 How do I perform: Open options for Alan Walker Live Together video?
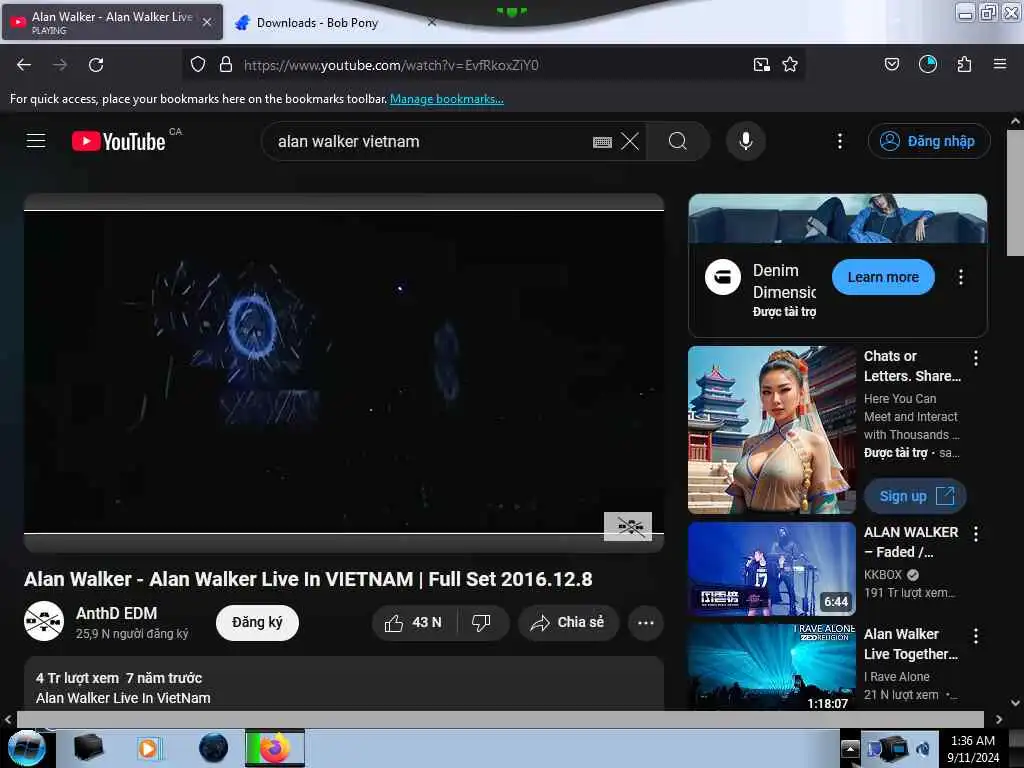click(976, 636)
